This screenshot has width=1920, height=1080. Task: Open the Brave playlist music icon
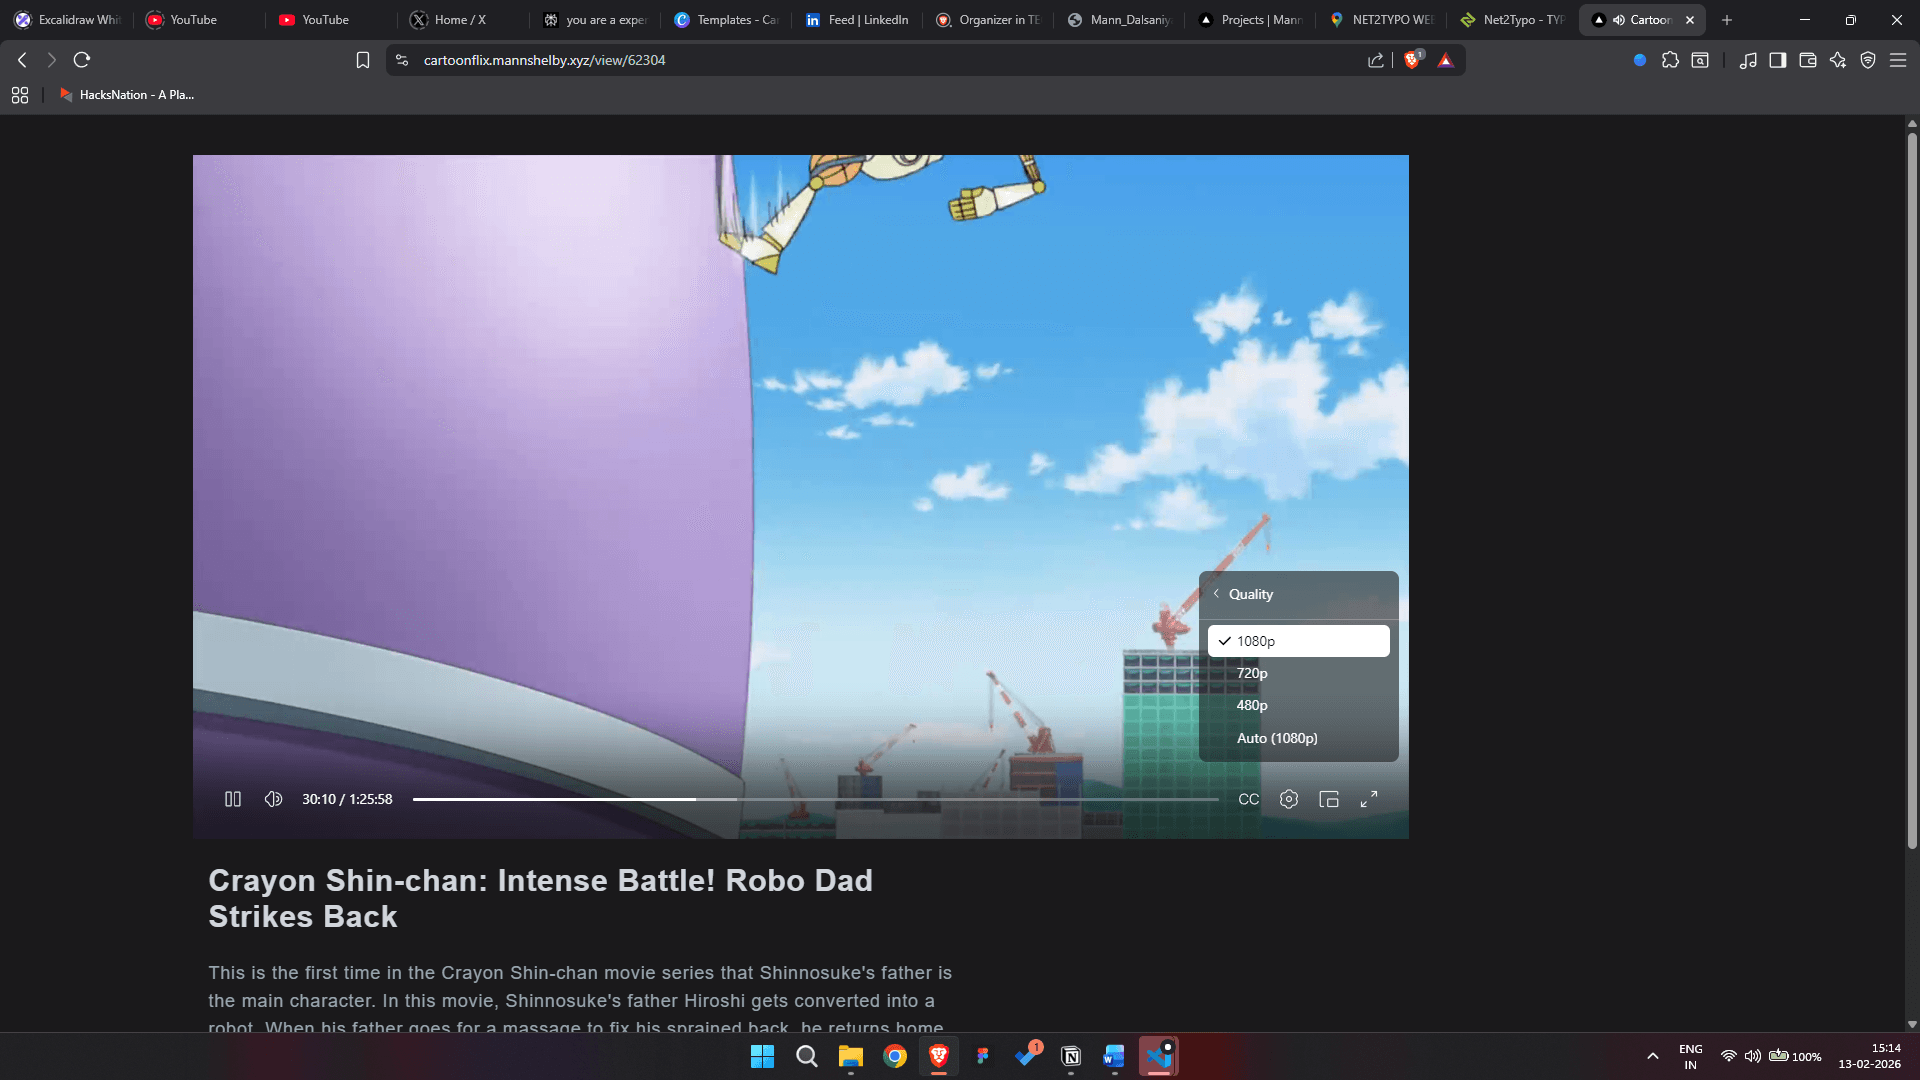coord(1748,60)
